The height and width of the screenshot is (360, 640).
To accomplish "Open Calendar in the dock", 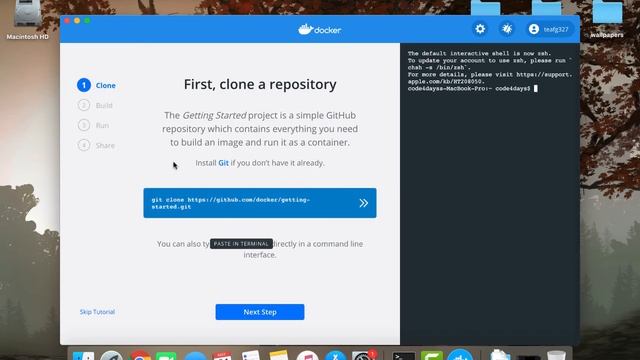I will [222, 356].
